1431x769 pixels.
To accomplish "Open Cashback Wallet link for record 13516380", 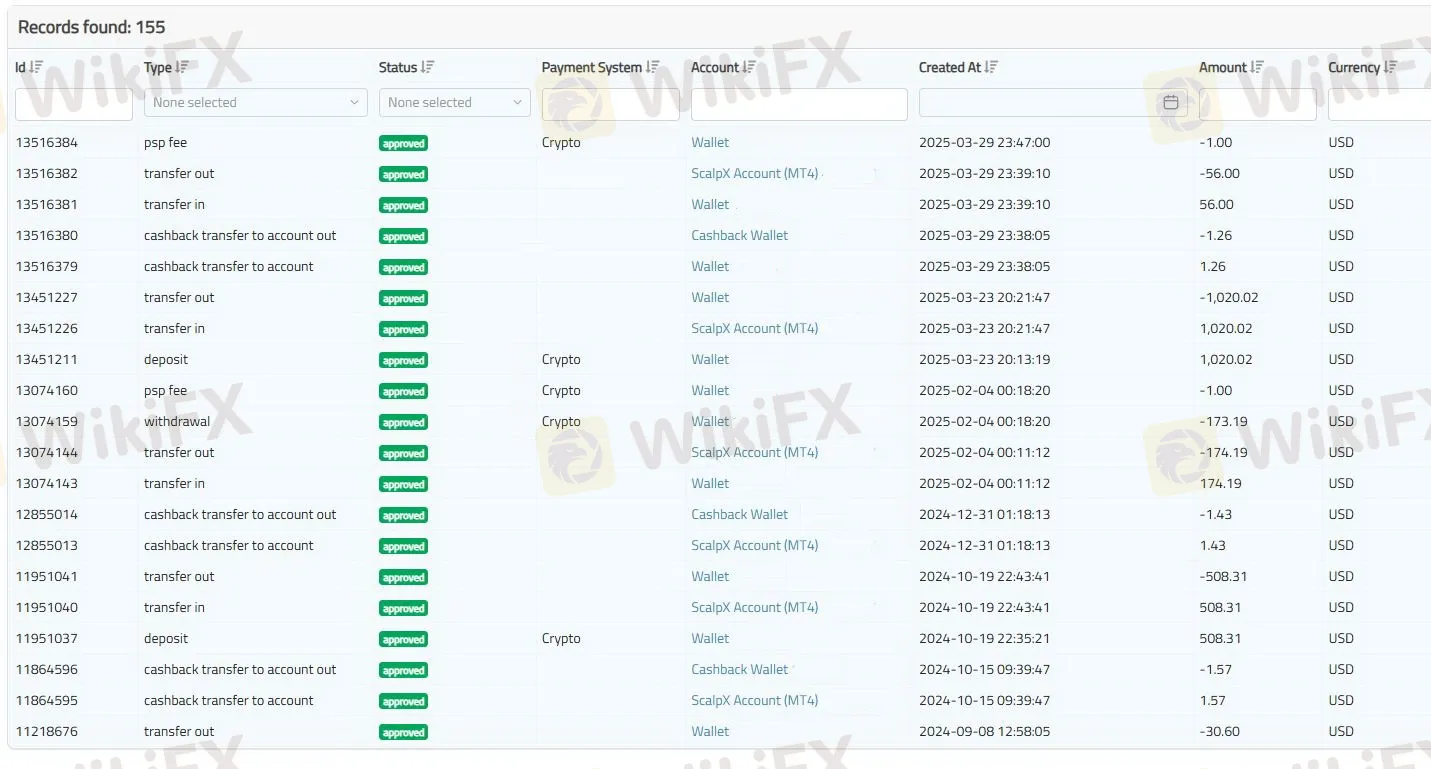I will tap(740, 235).
